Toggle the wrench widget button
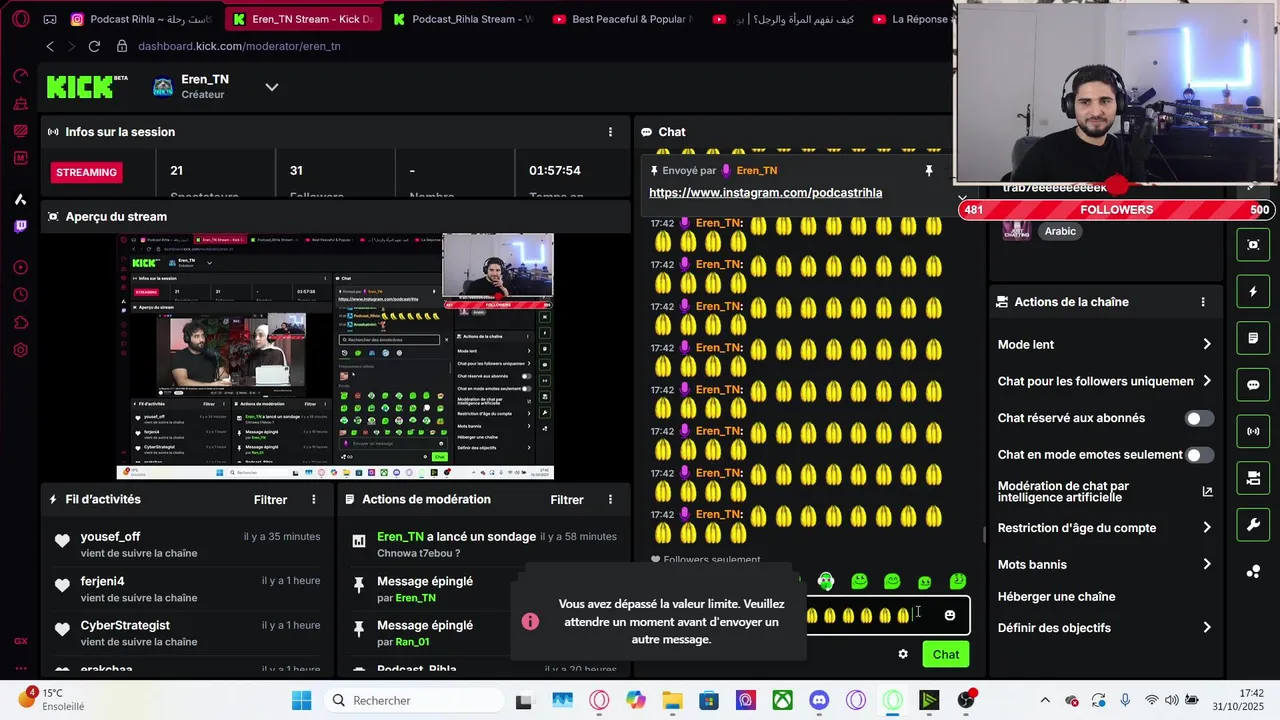This screenshot has height=720, width=1280. click(x=1253, y=524)
